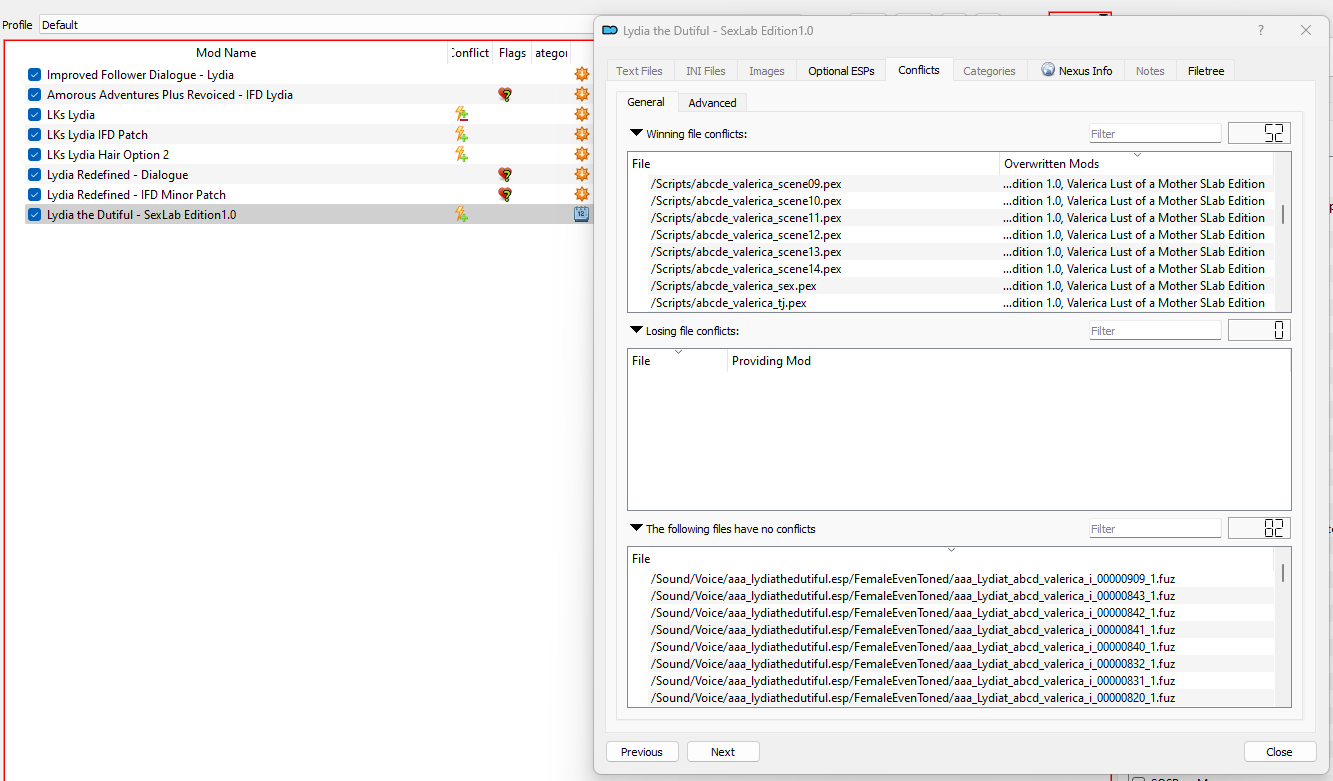Switch to the INI Files tab
This screenshot has width=1333, height=781.
706,71
